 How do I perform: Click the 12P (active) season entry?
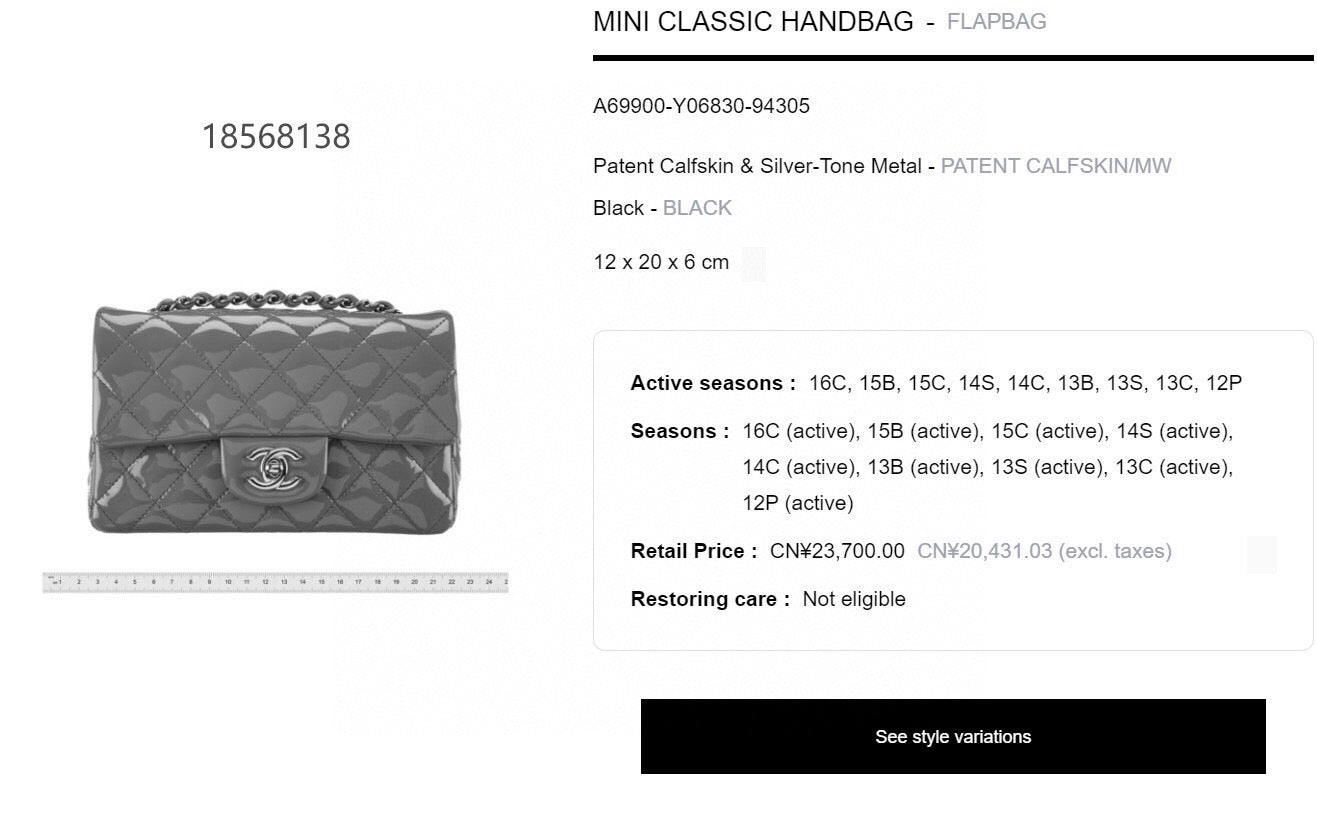[x=797, y=503]
